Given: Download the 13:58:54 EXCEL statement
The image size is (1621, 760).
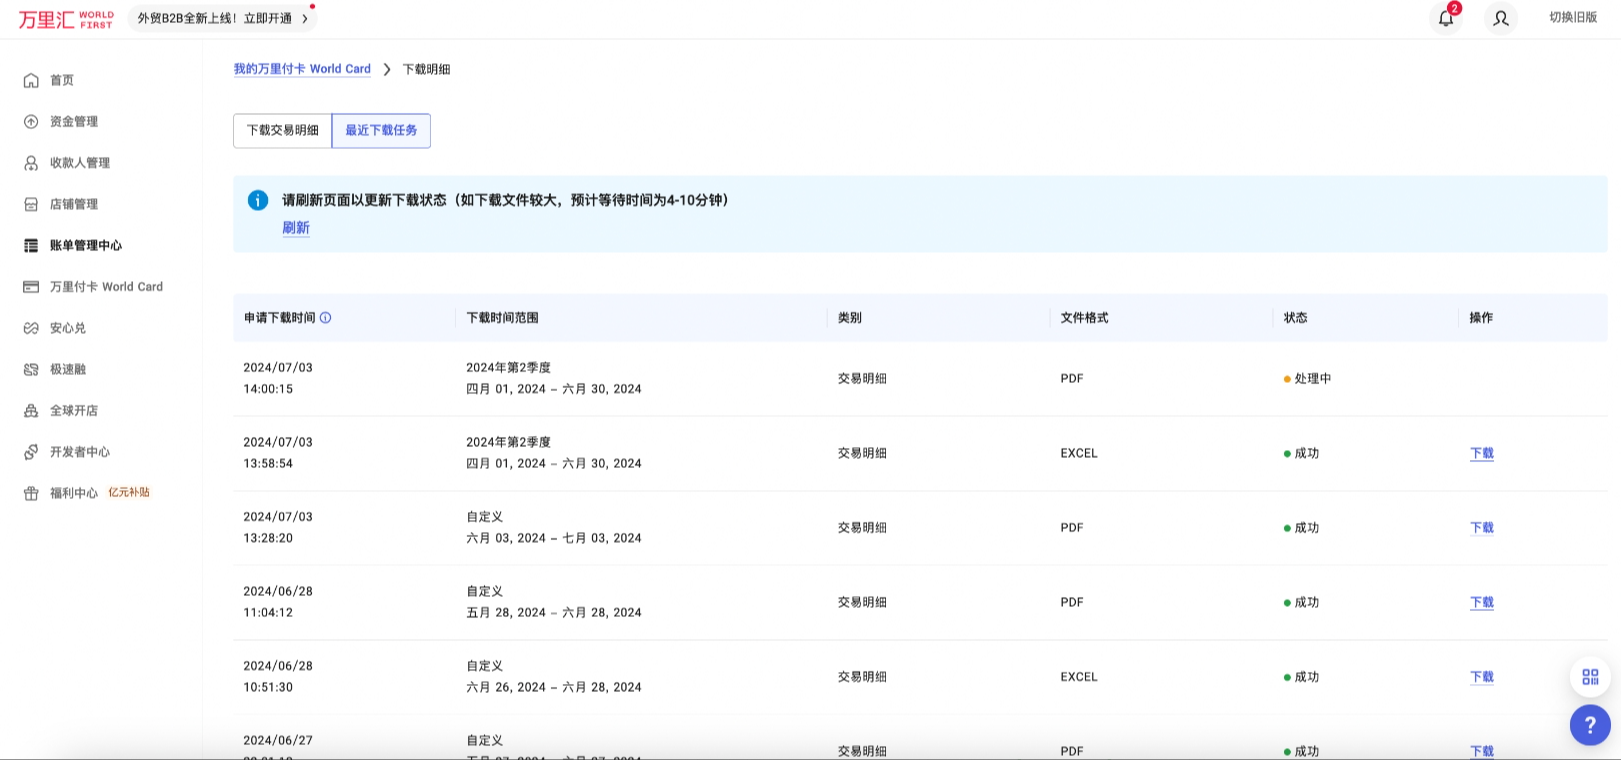Looking at the screenshot, I should (x=1481, y=453).
